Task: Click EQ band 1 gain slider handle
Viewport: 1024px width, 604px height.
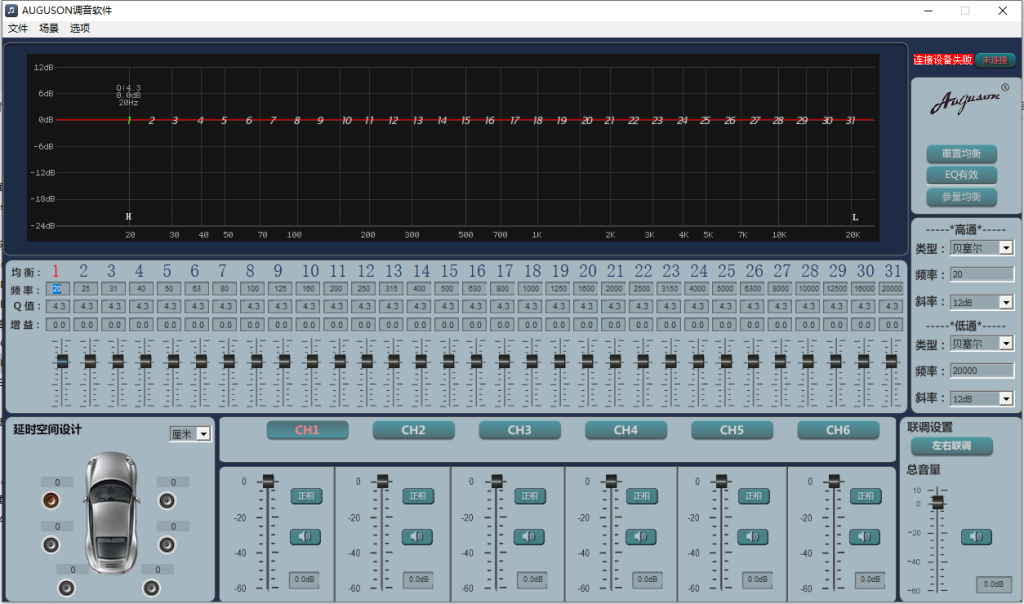Action: point(62,361)
